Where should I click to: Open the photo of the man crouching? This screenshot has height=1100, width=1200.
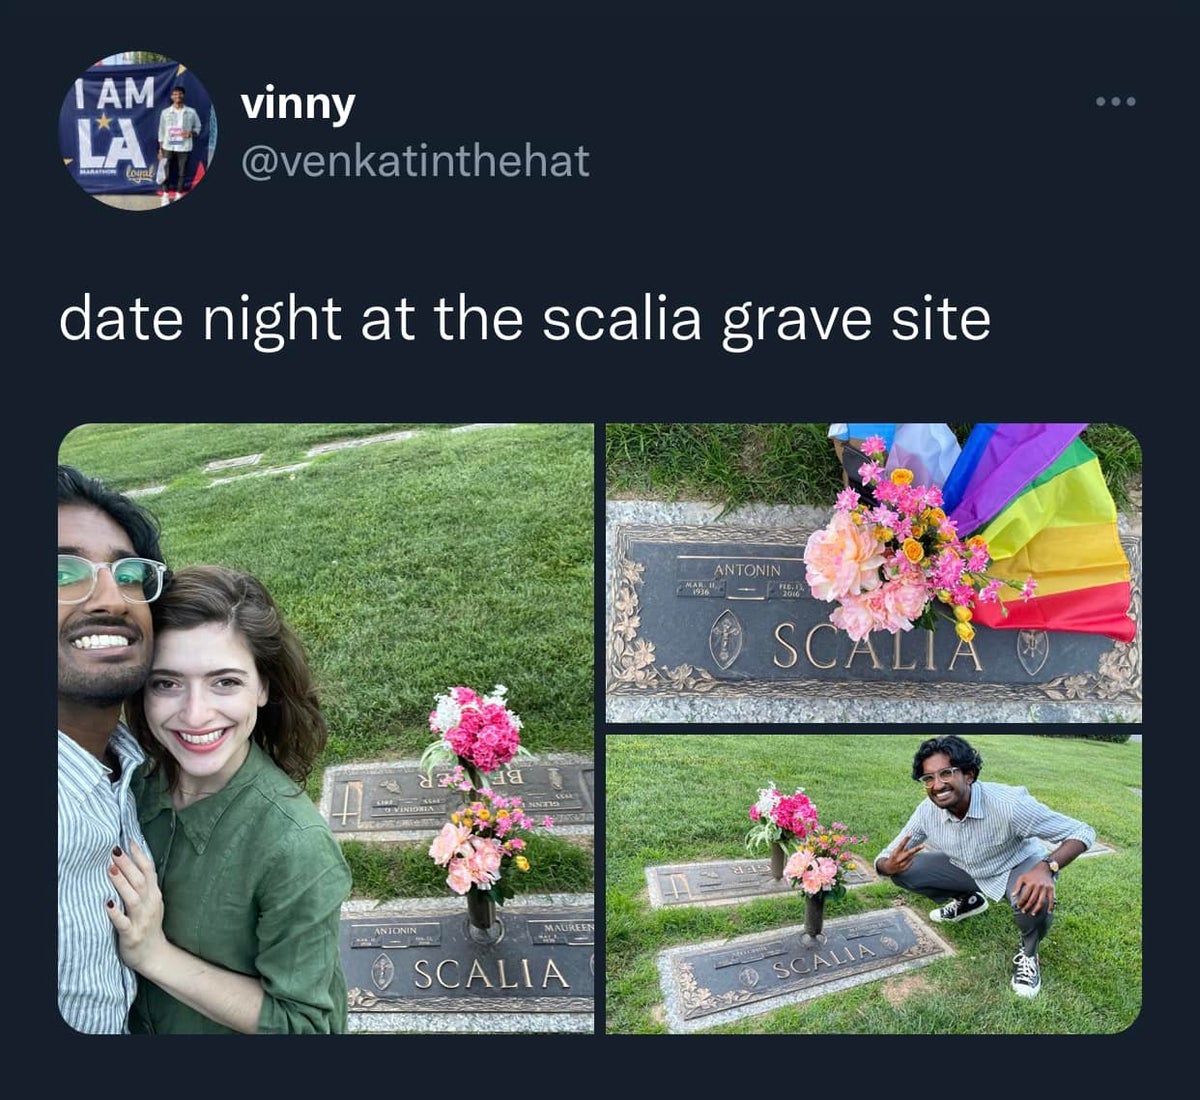(873, 884)
